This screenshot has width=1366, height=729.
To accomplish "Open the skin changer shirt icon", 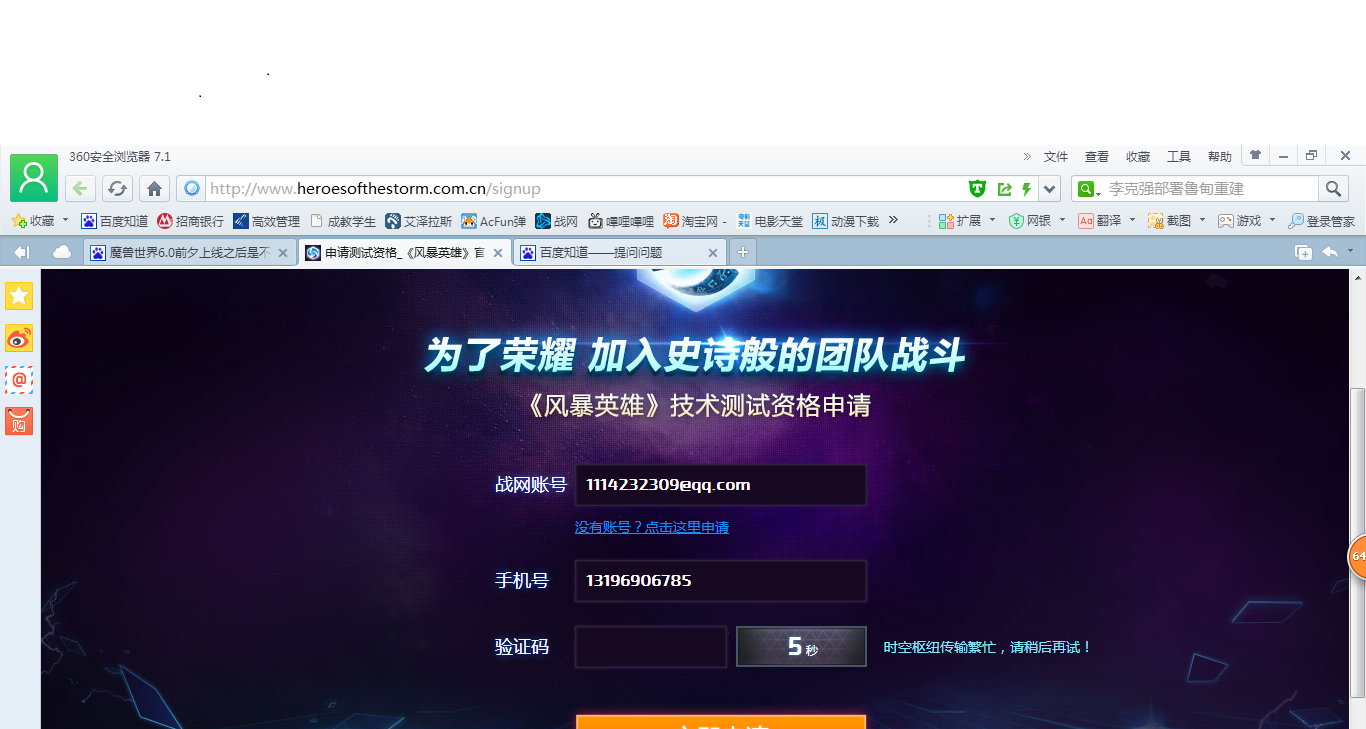I will tap(1255, 155).
